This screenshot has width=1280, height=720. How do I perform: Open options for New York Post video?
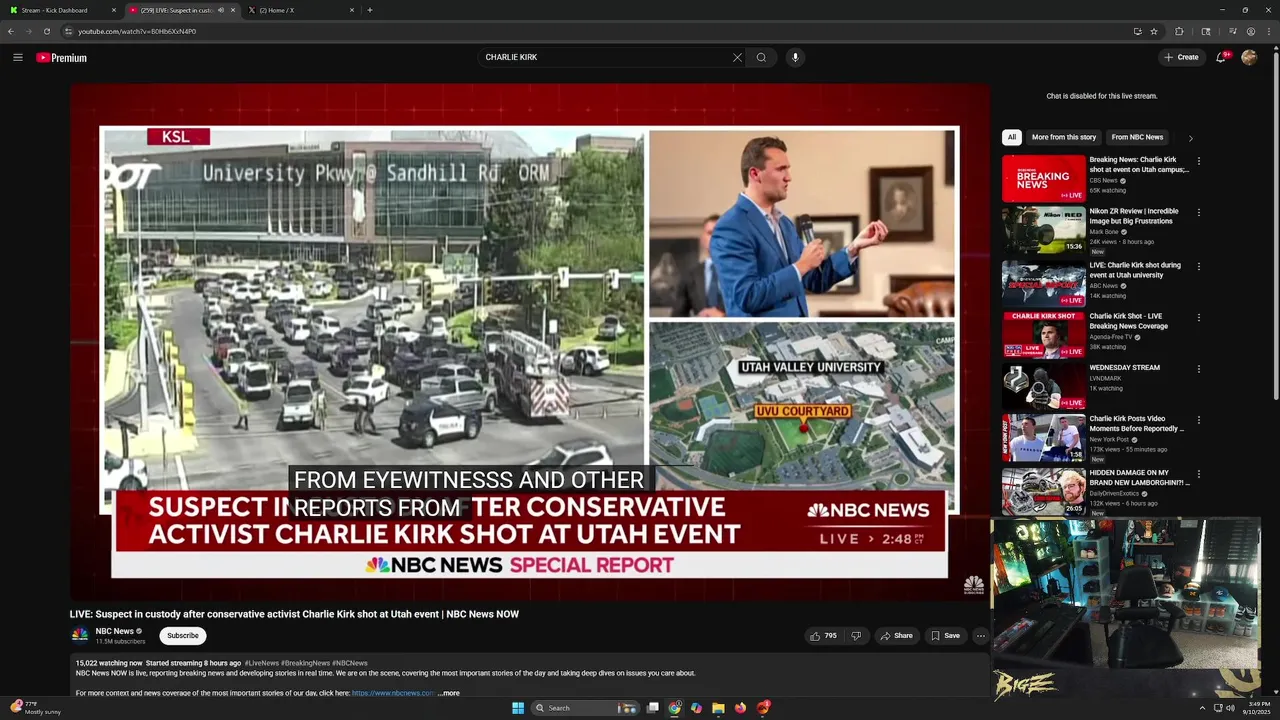tap(1198, 420)
